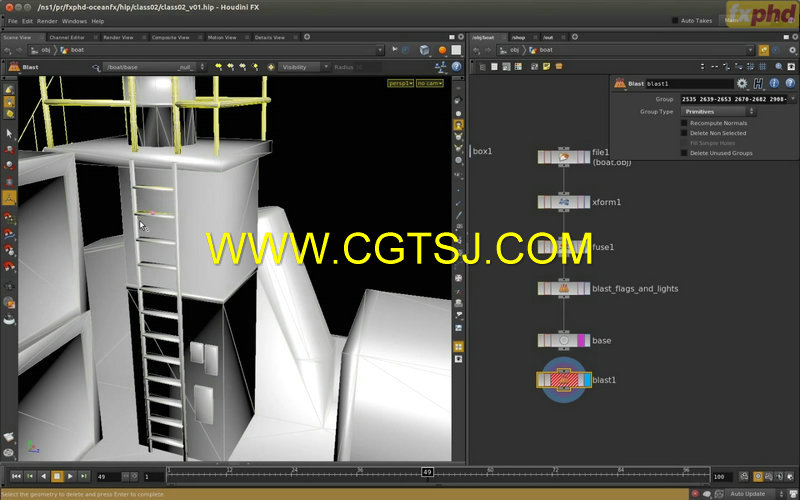Jump to the first frame

[16, 476]
